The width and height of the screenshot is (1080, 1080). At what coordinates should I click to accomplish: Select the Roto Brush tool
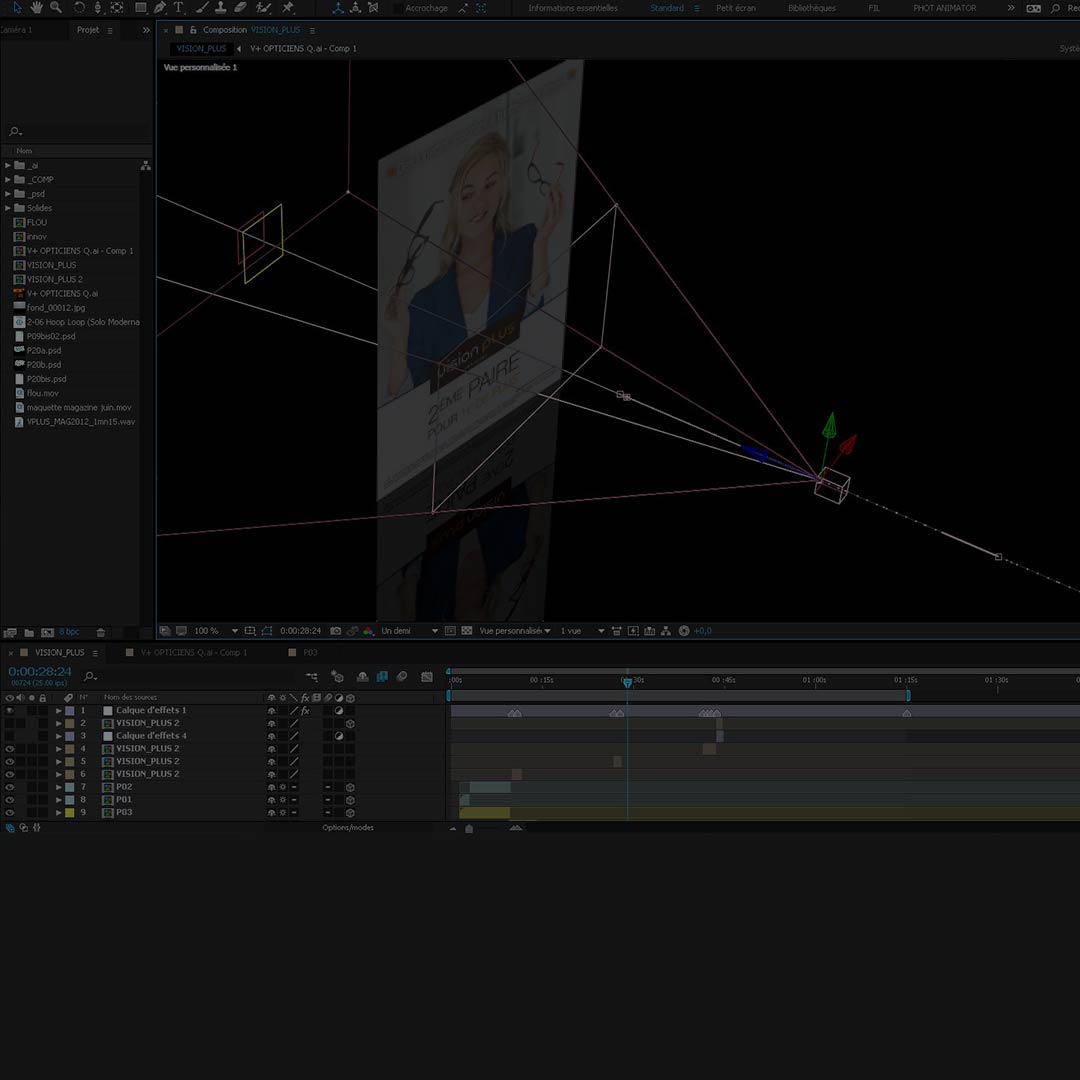coord(263,8)
